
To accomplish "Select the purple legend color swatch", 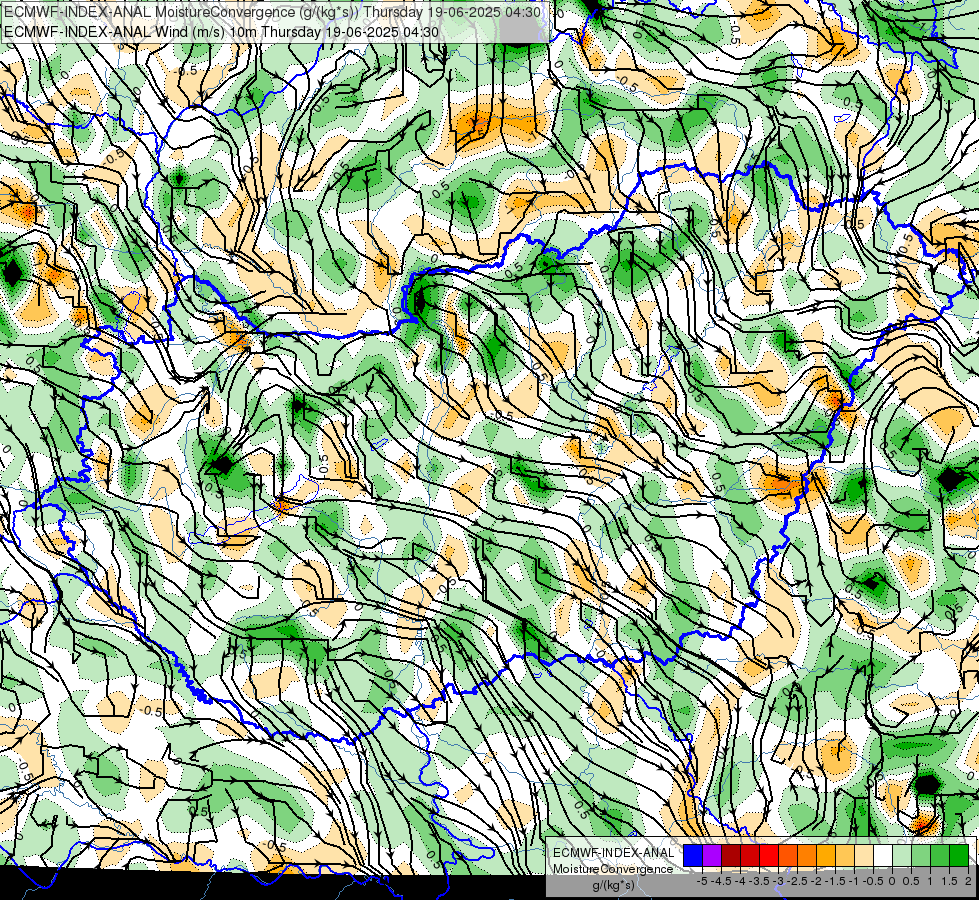I will [x=712, y=855].
